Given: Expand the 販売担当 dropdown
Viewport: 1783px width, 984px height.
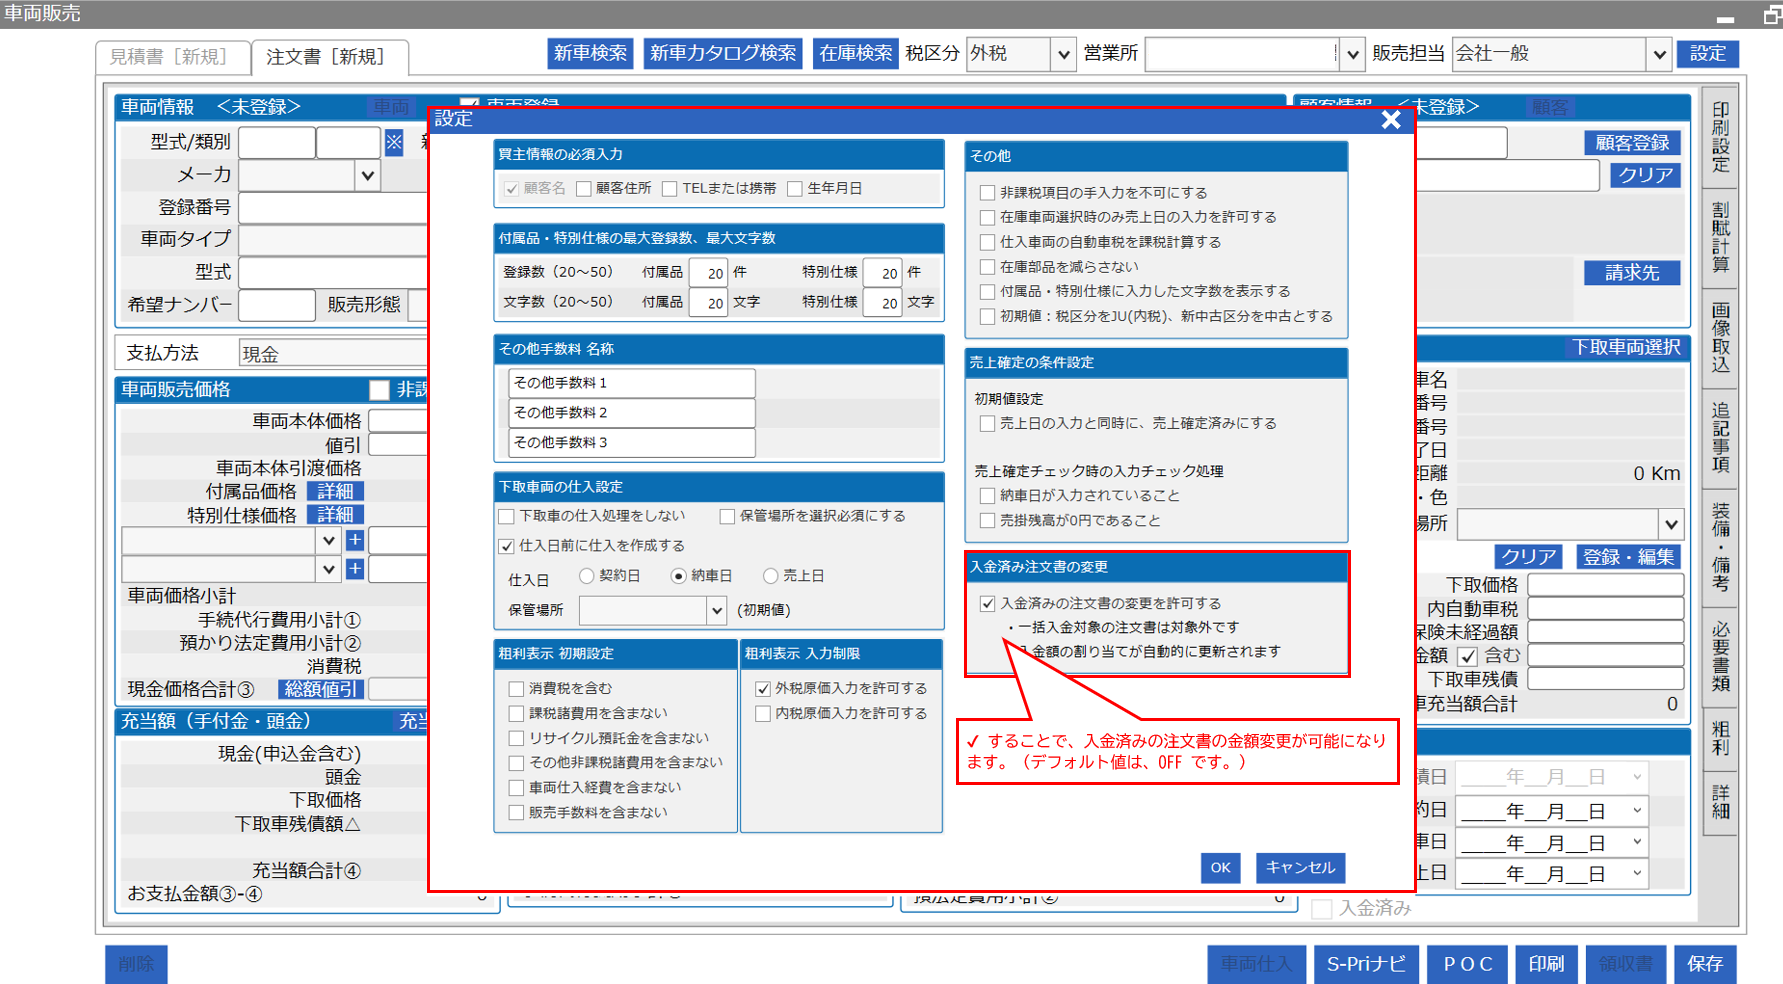Looking at the screenshot, I should tap(1659, 54).
